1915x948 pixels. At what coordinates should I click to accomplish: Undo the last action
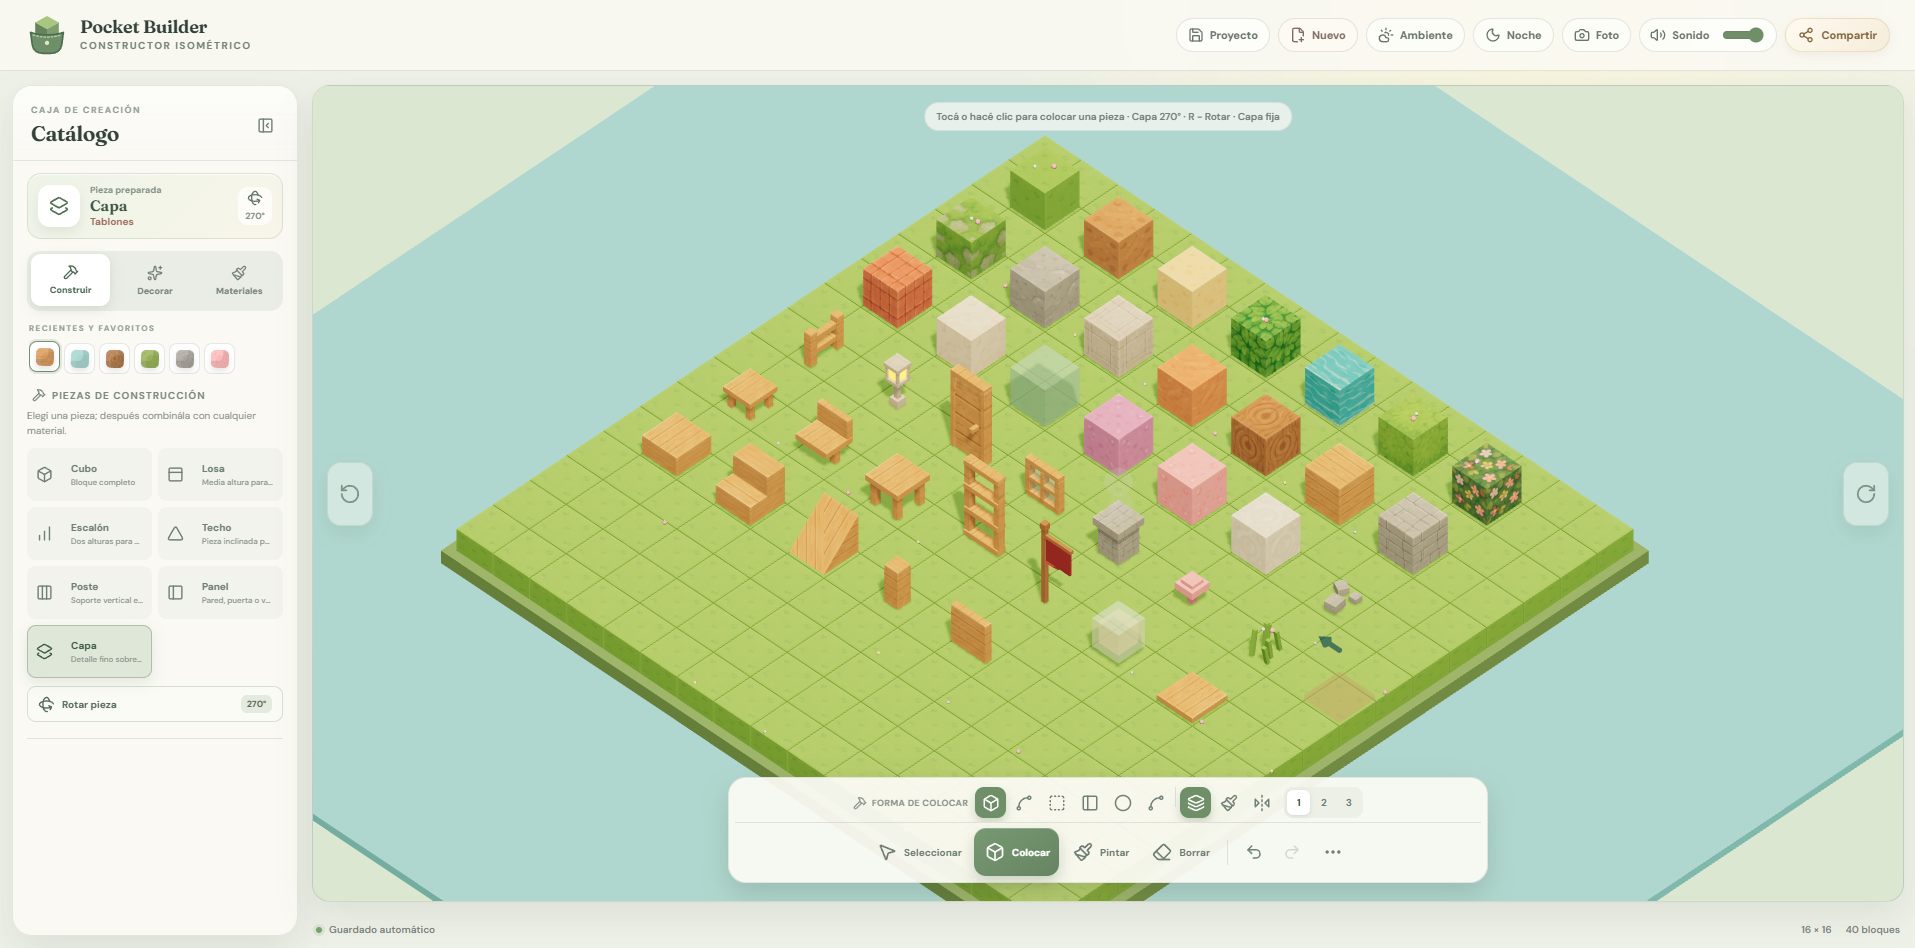1254,852
